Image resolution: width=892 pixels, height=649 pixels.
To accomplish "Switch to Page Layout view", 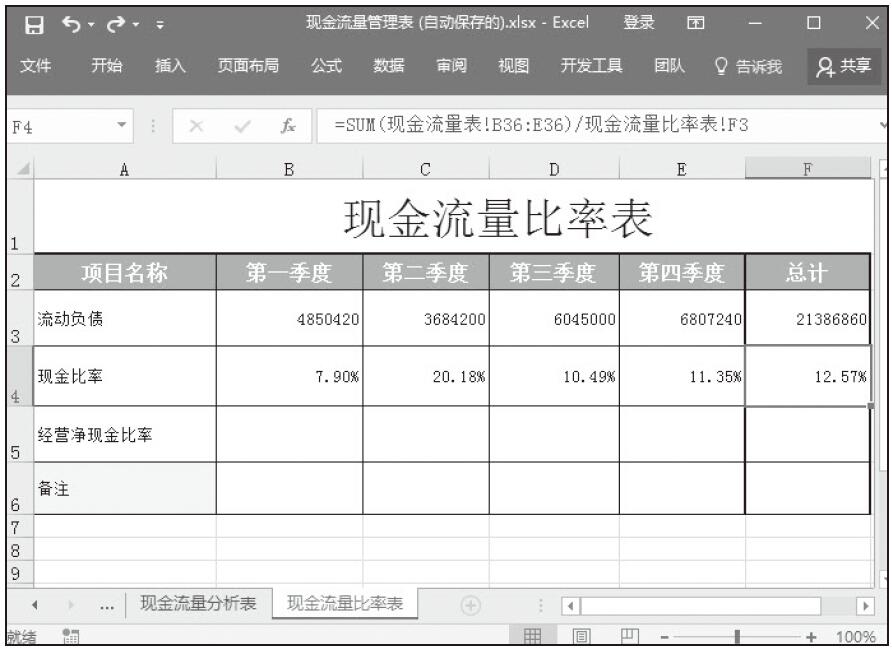I will [579, 636].
